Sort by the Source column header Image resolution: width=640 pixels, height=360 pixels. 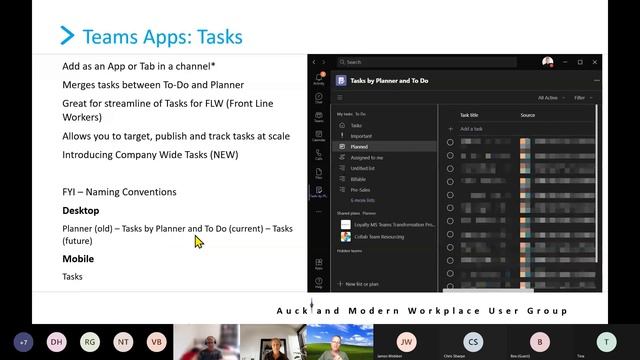(527, 115)
